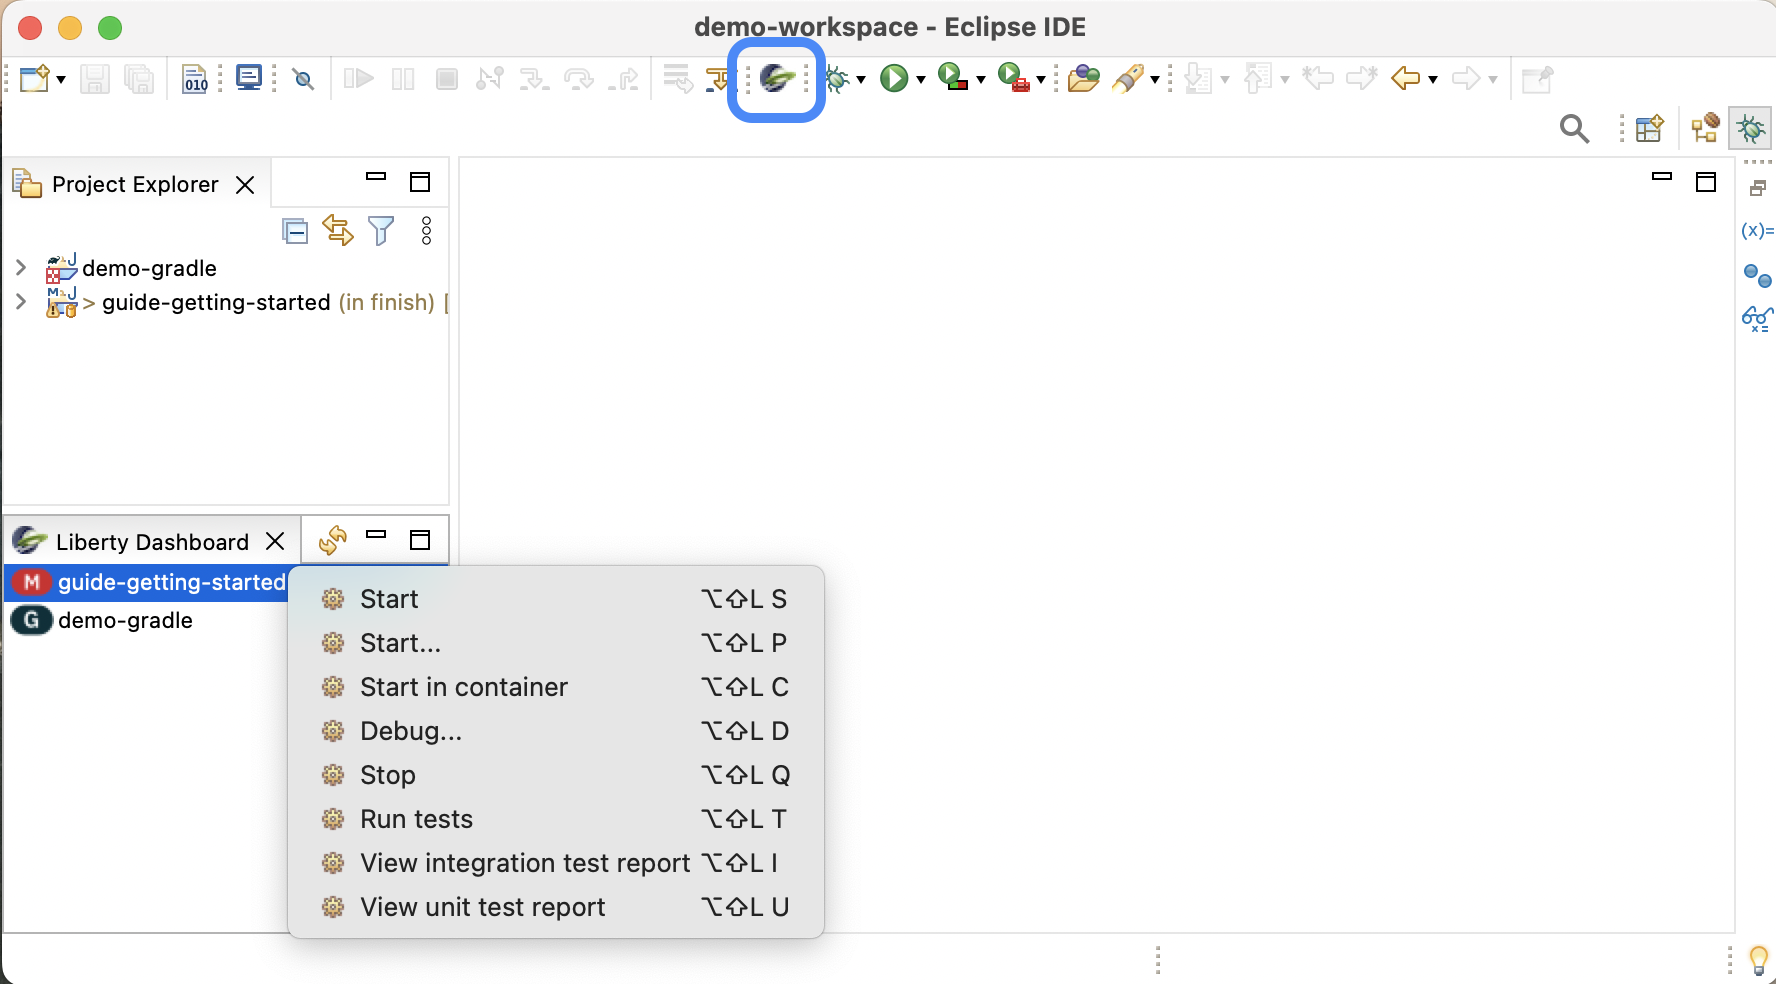Toggle Link with Editor in Project Explorer
This screenshot has height=984, width=1776.
point(338,231)
